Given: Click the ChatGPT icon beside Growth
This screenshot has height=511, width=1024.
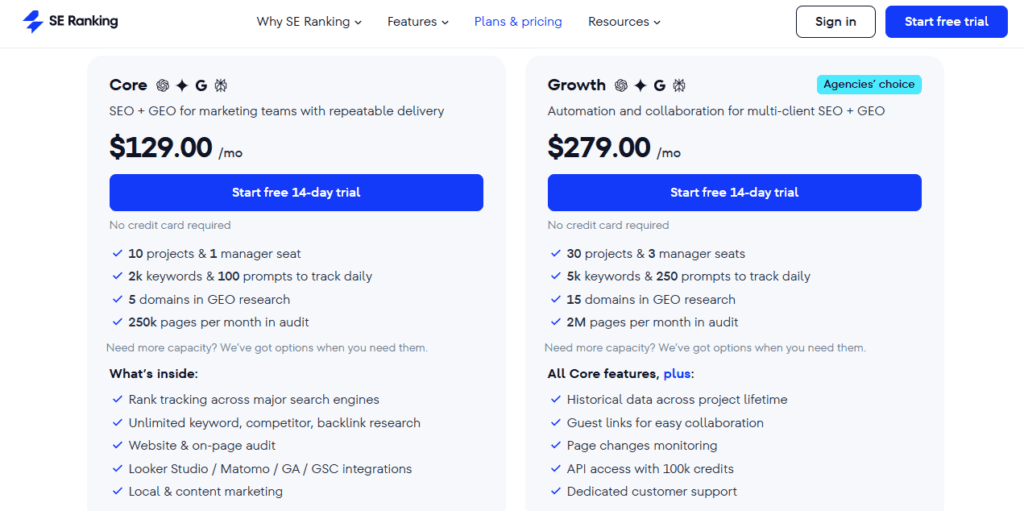Looking at the screenshot, I should (x=621, y=86).
